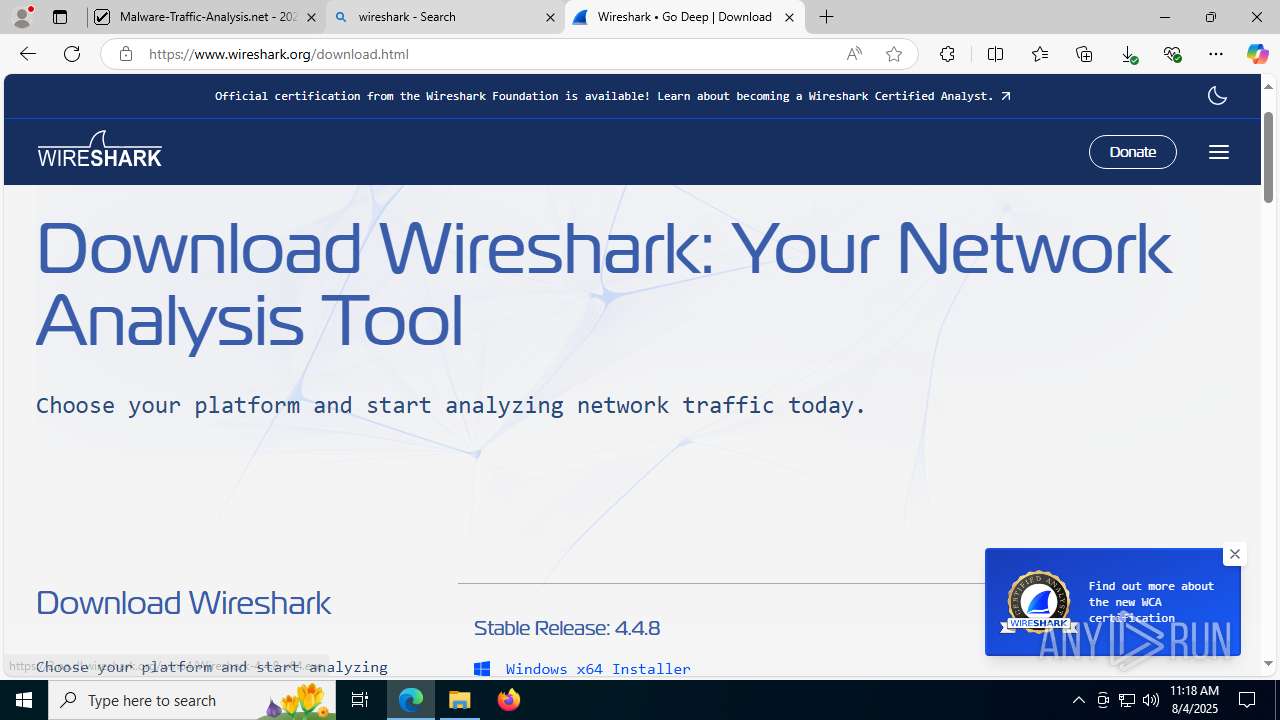
Task: Close the Wireshark Download tab
Action: [789, 17]
